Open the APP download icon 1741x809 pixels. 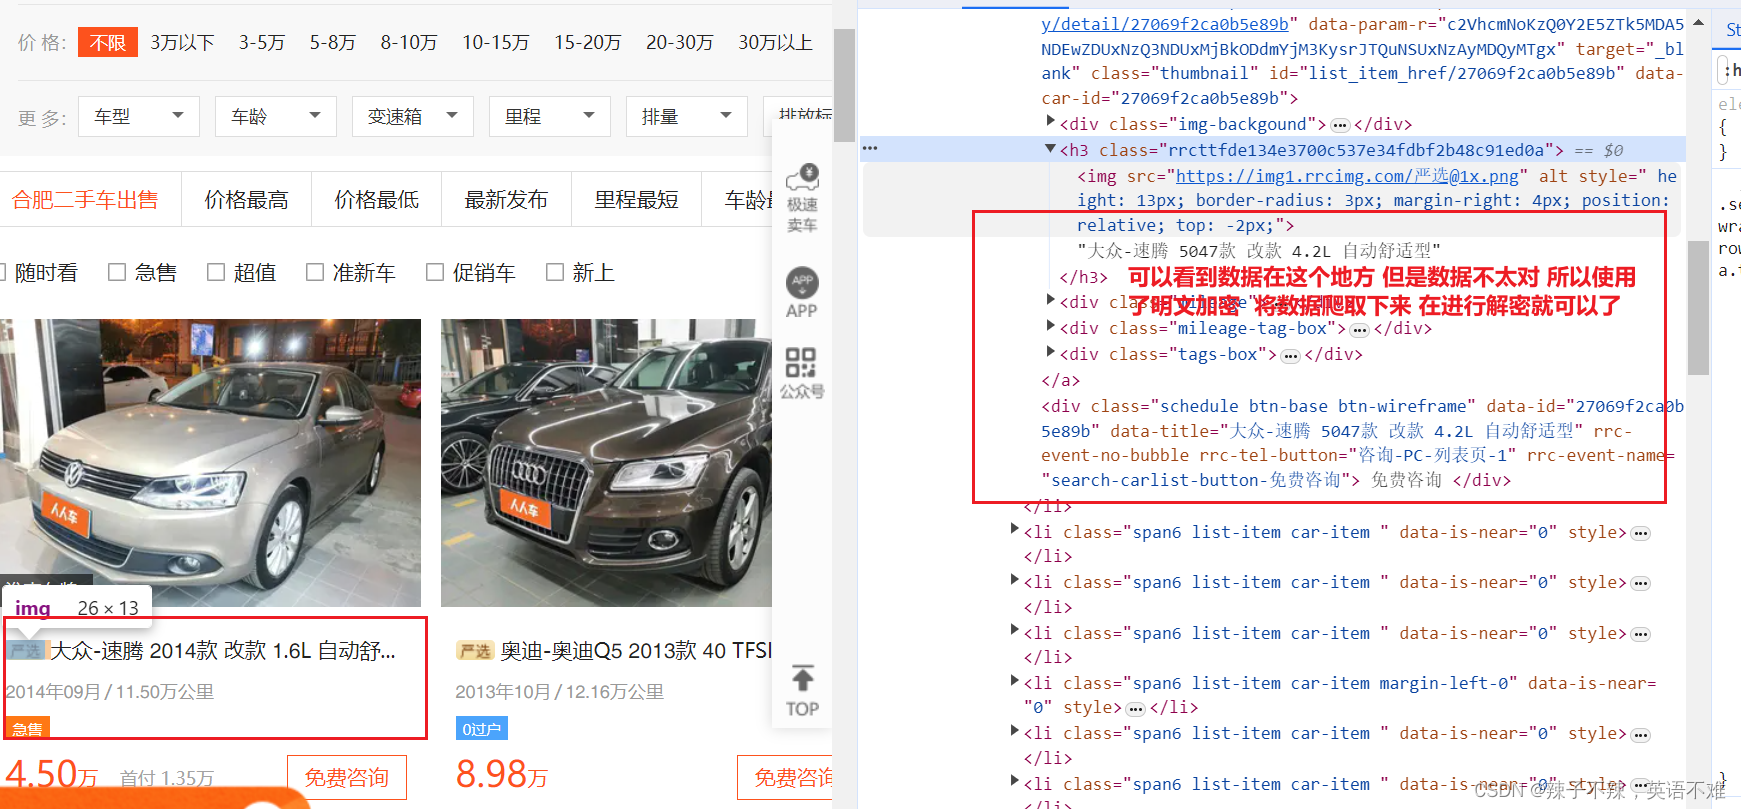tap(802, 293)
